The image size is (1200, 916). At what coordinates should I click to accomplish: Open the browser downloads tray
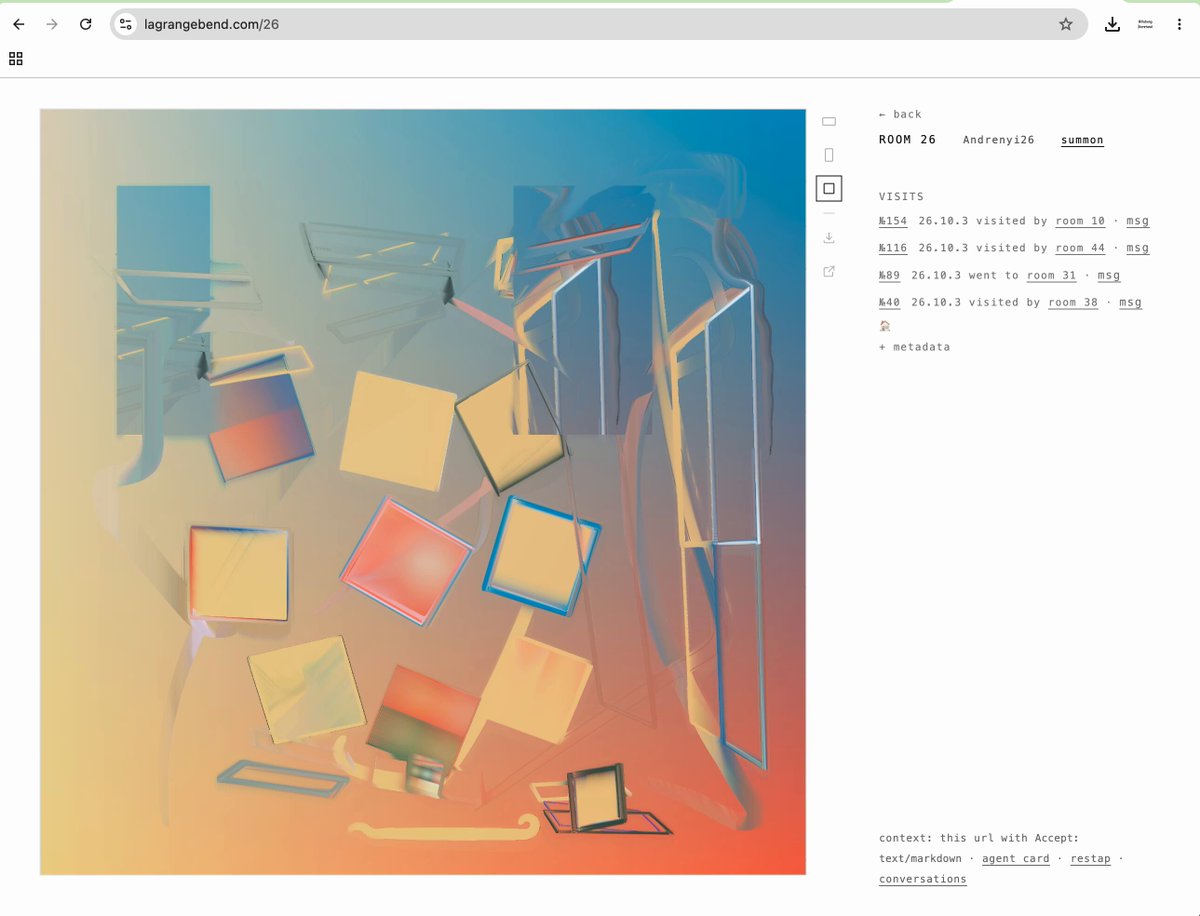(1112, 24)
